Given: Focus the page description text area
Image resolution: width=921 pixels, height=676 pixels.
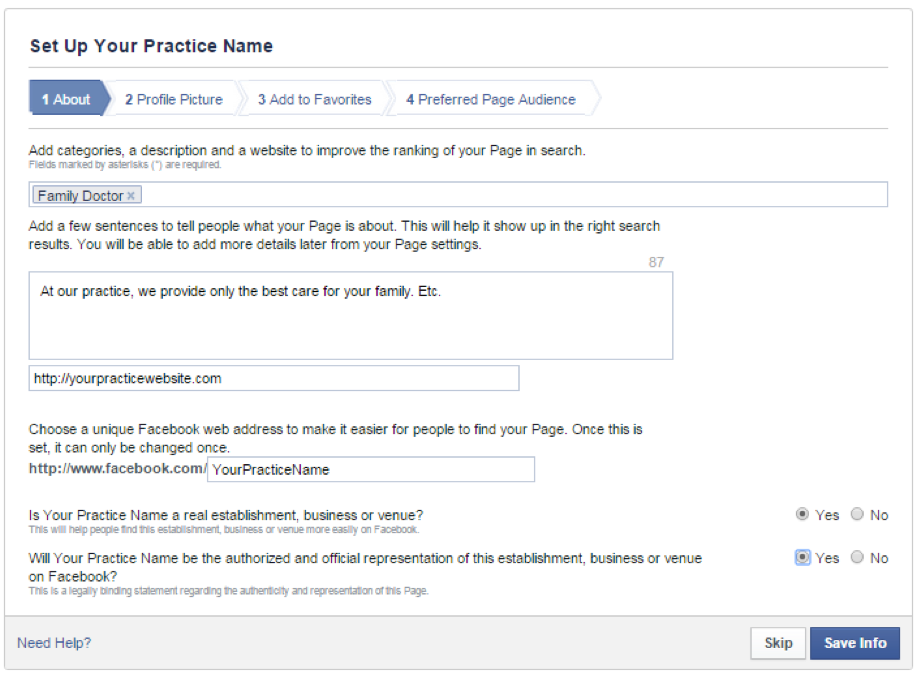Looking at the screenshot, I should (351, 315).
